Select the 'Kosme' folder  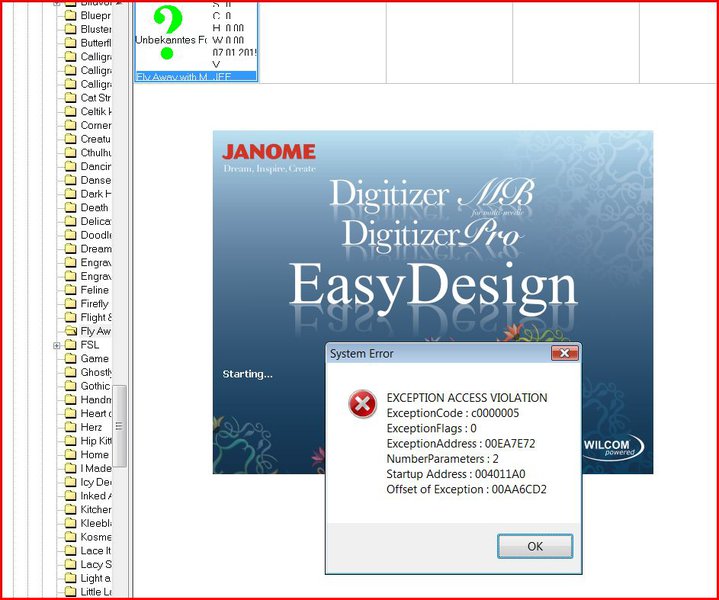click(95, 537)
